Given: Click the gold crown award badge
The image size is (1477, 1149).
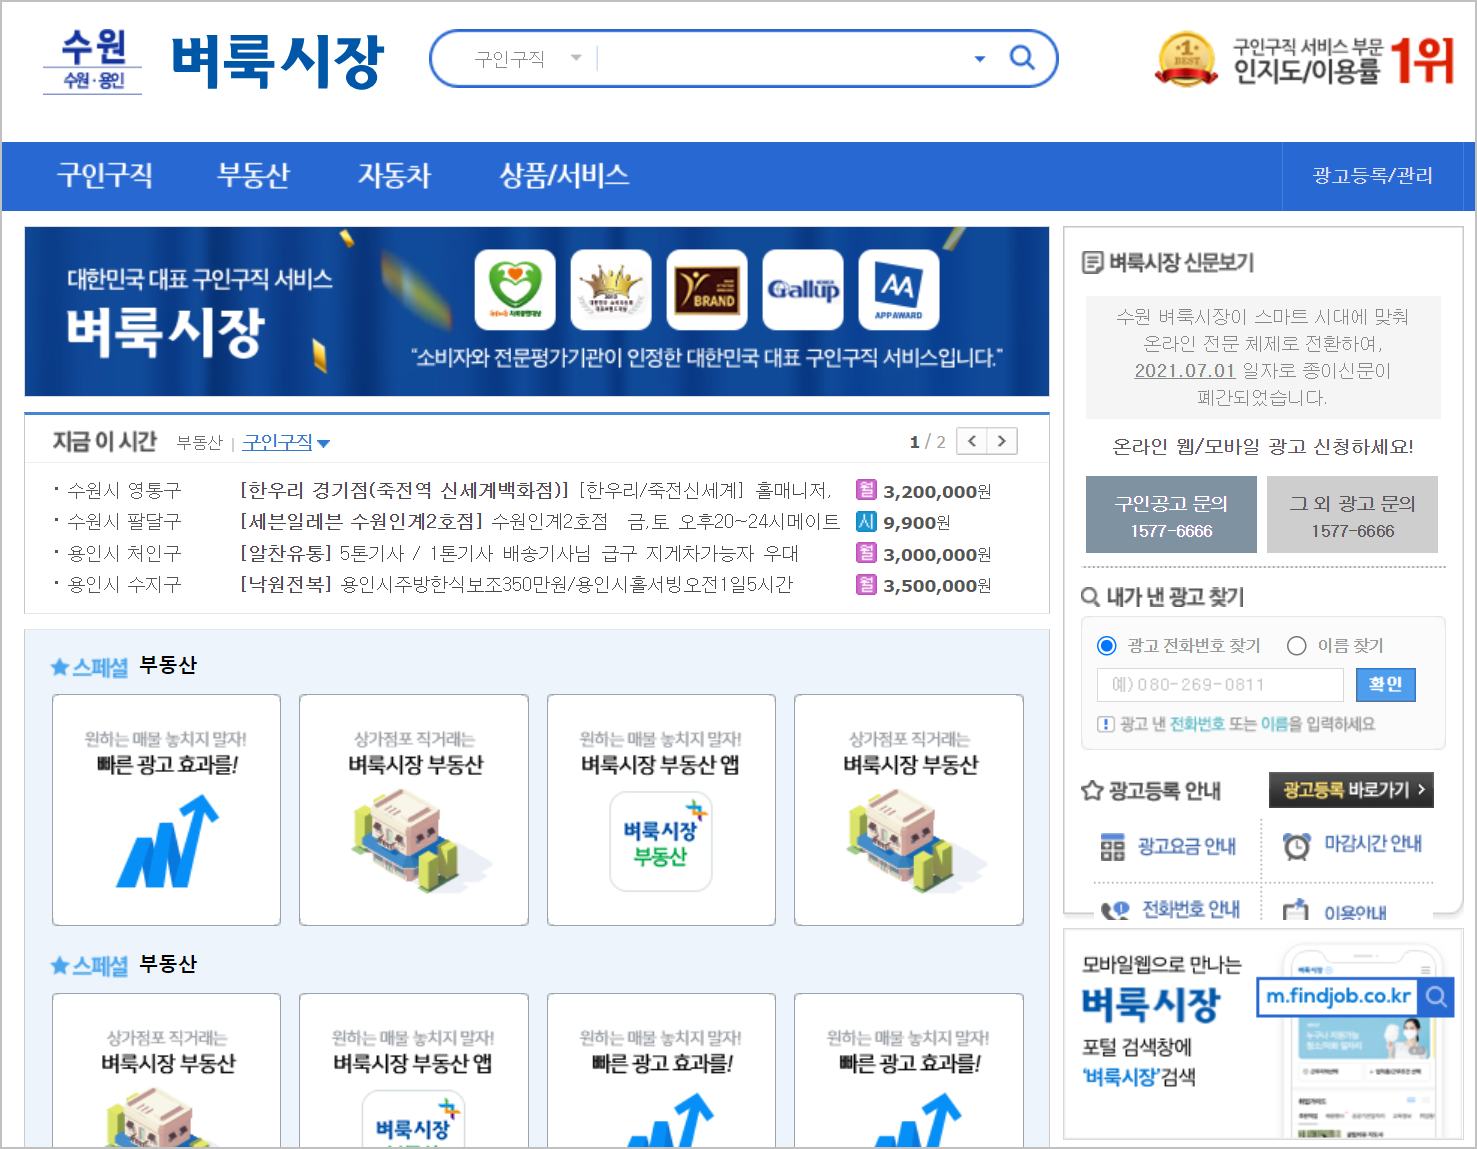Looking at the screenshot, I should 611,289.
